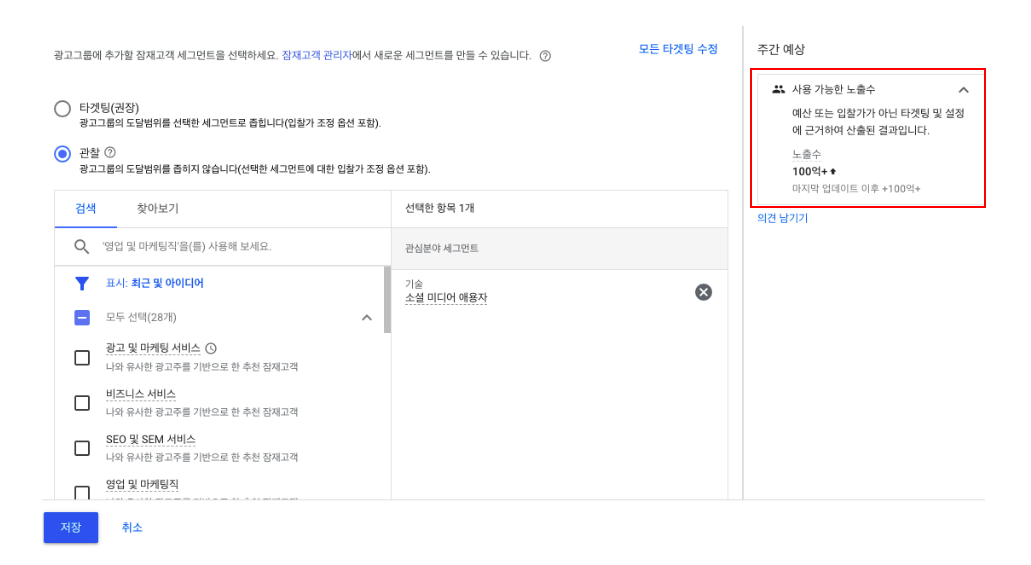The width and height of the screenshot is (1031, 565).
Task: Click the people icon next to 사용 가능한 노출수
Action: pos(779,89)
